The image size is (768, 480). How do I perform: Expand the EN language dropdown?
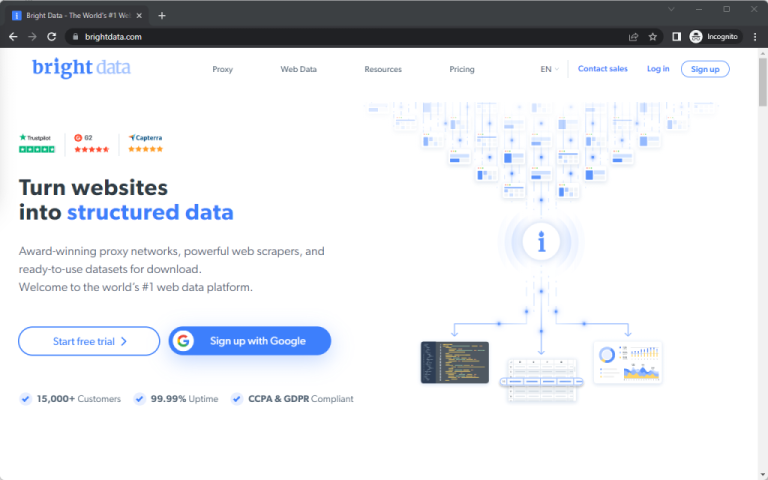[549, 69]
